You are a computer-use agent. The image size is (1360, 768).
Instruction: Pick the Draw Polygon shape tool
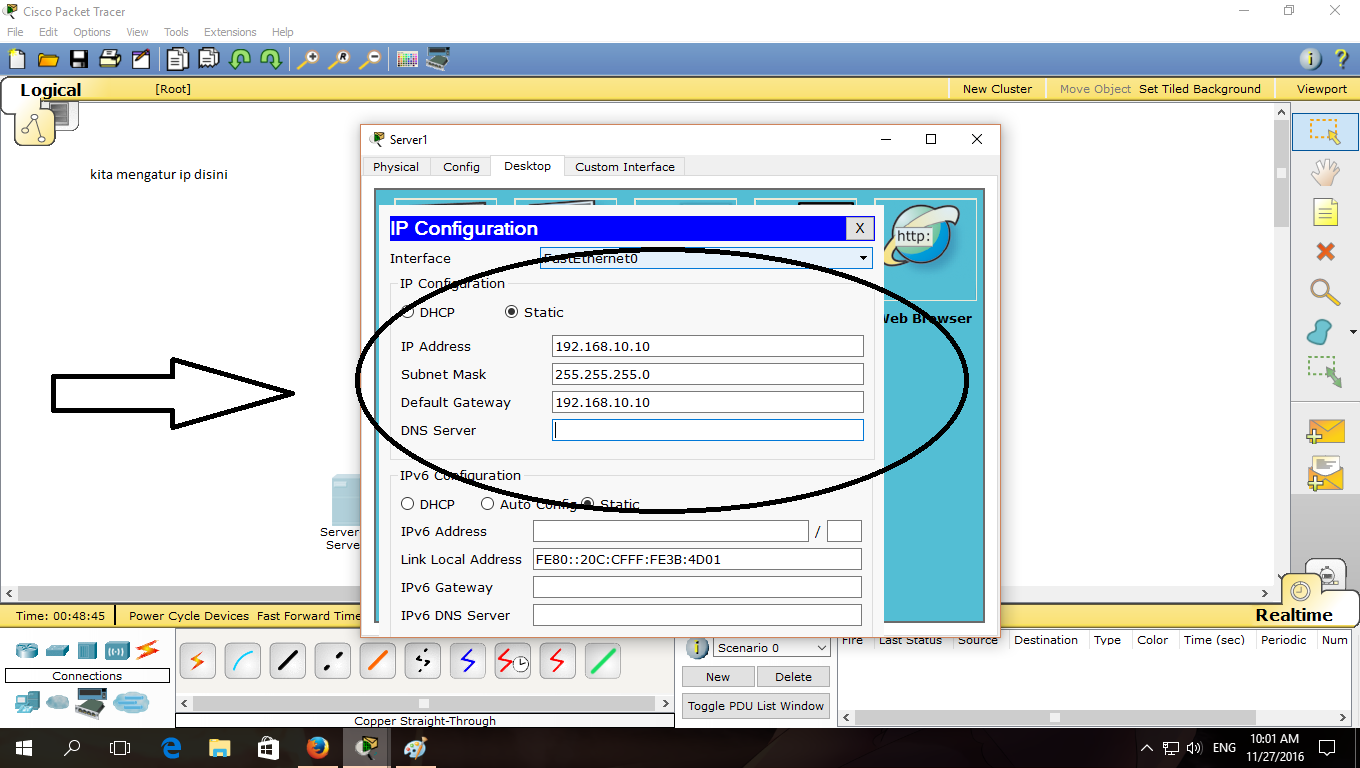tap(1320, 331)
